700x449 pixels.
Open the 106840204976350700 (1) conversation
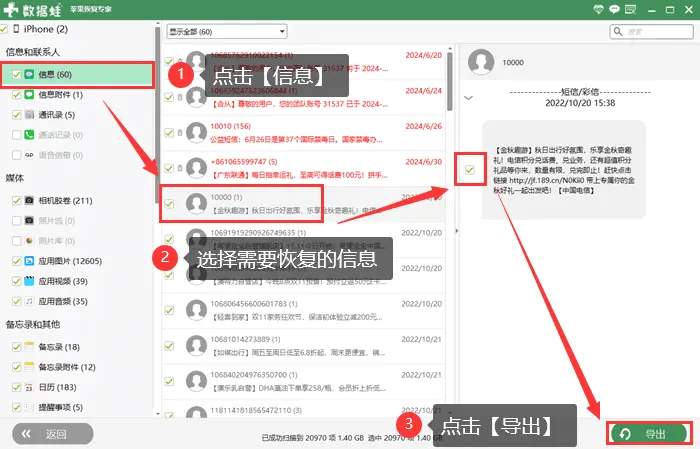coord(304,382)
